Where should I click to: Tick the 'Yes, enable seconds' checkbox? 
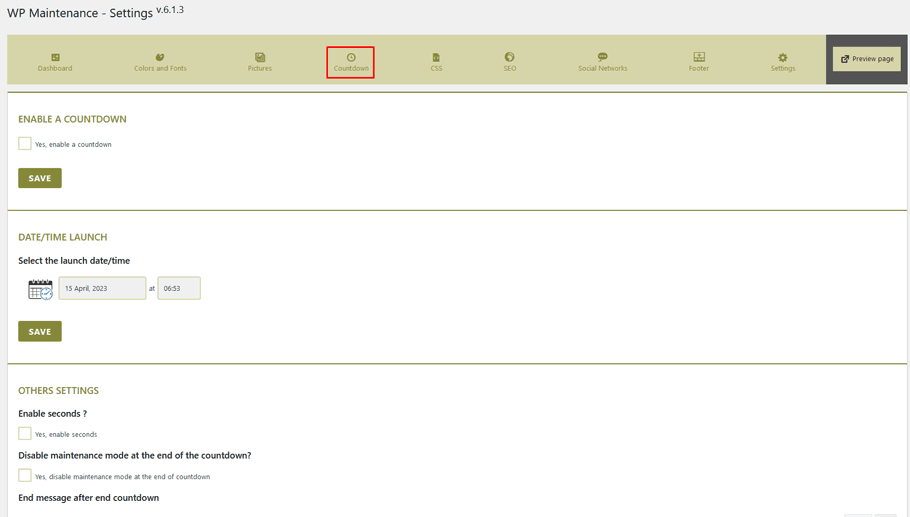point(25,434)
